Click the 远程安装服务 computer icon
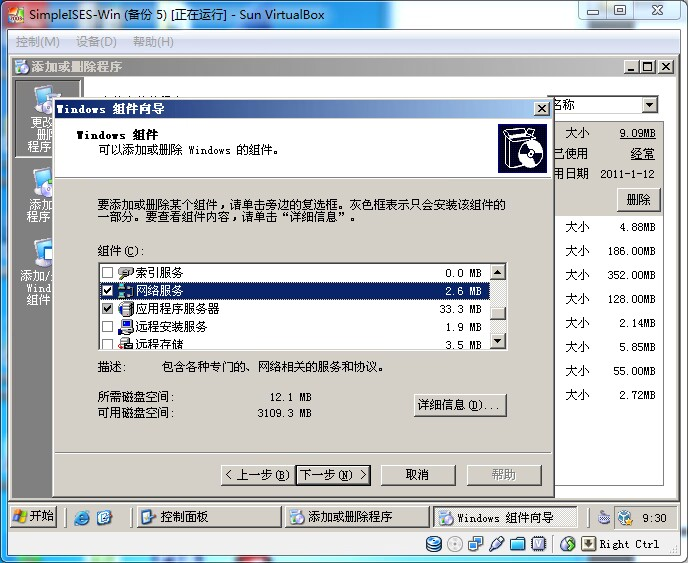 125,326
